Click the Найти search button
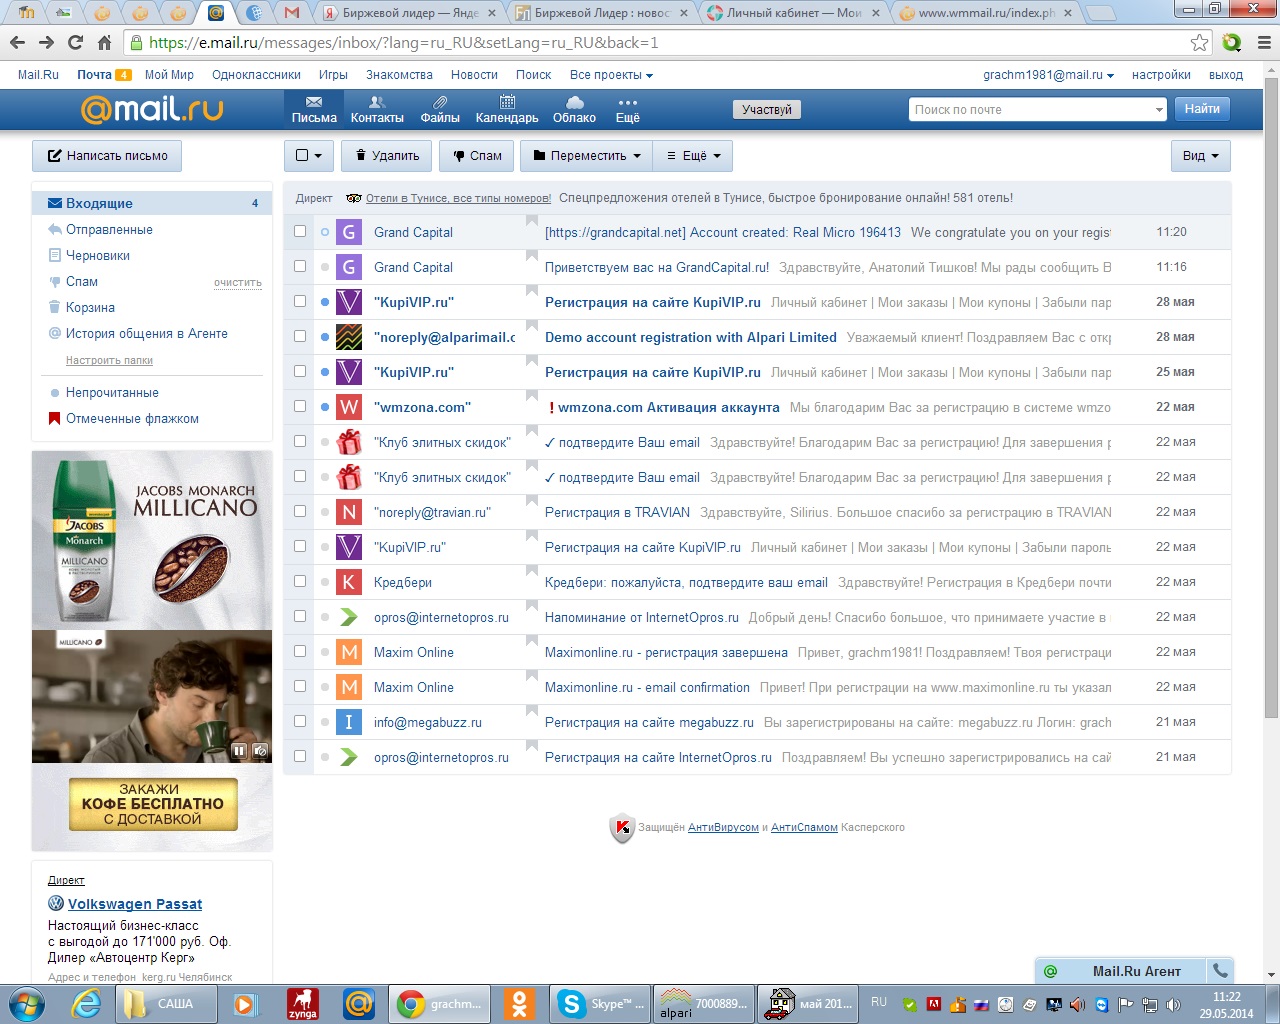Viewport: 1280px width, 1024px height. 1202,109
